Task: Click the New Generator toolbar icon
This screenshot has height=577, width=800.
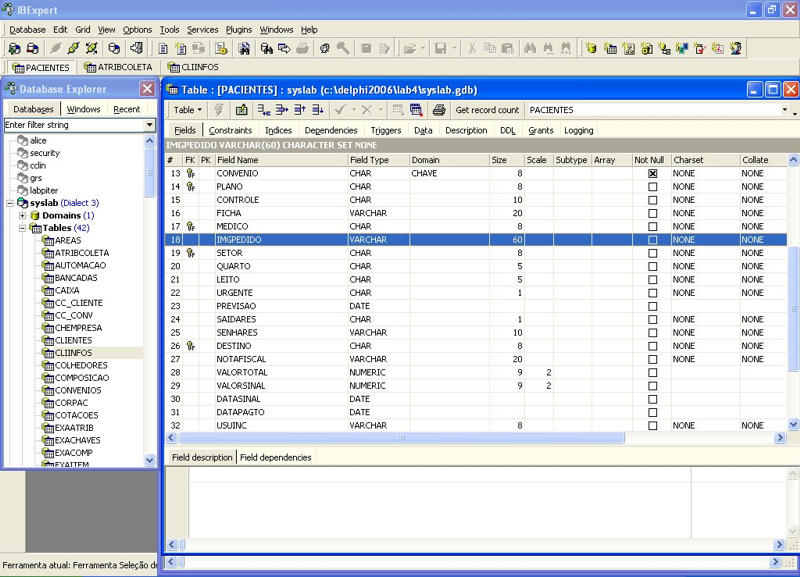Action: point(682,48)
